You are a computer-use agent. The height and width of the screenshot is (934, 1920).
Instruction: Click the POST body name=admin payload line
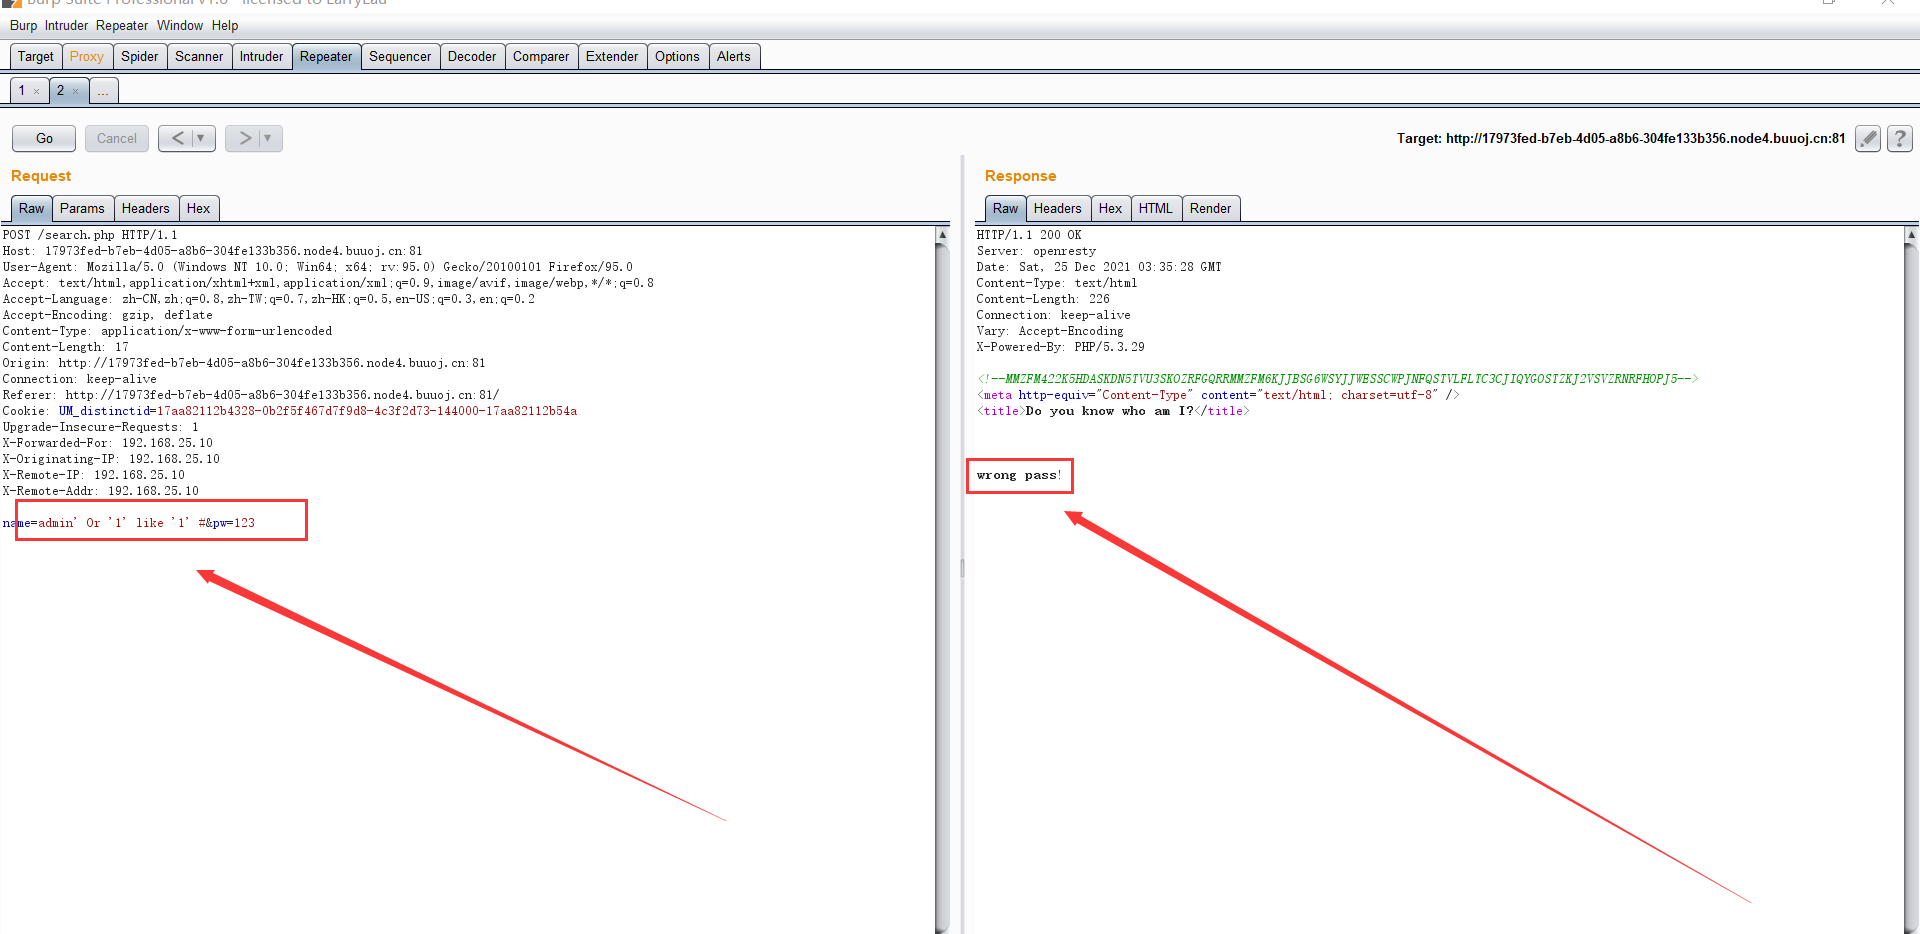point(129,523)
